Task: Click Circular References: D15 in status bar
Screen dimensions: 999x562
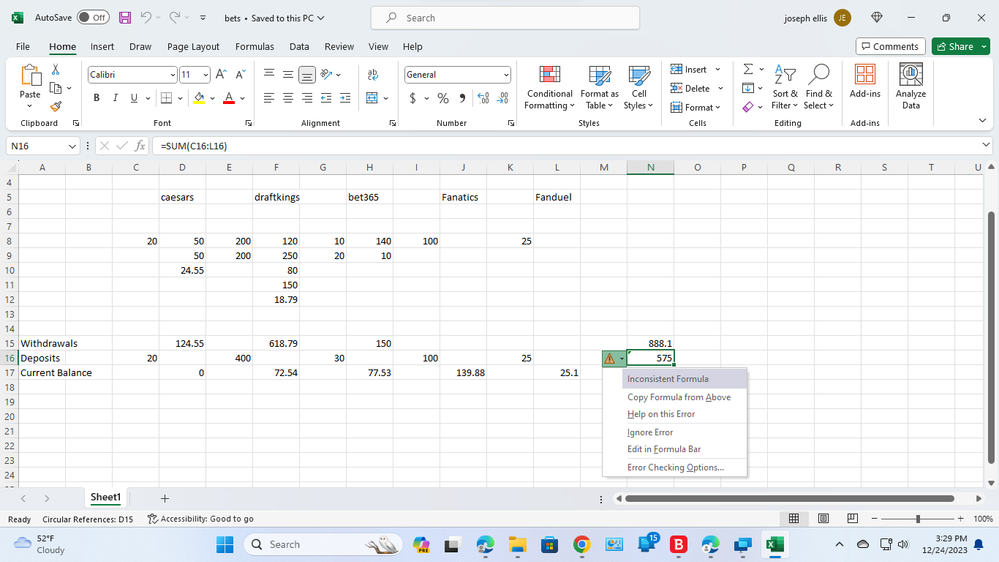Action: (x=88, y=519)
